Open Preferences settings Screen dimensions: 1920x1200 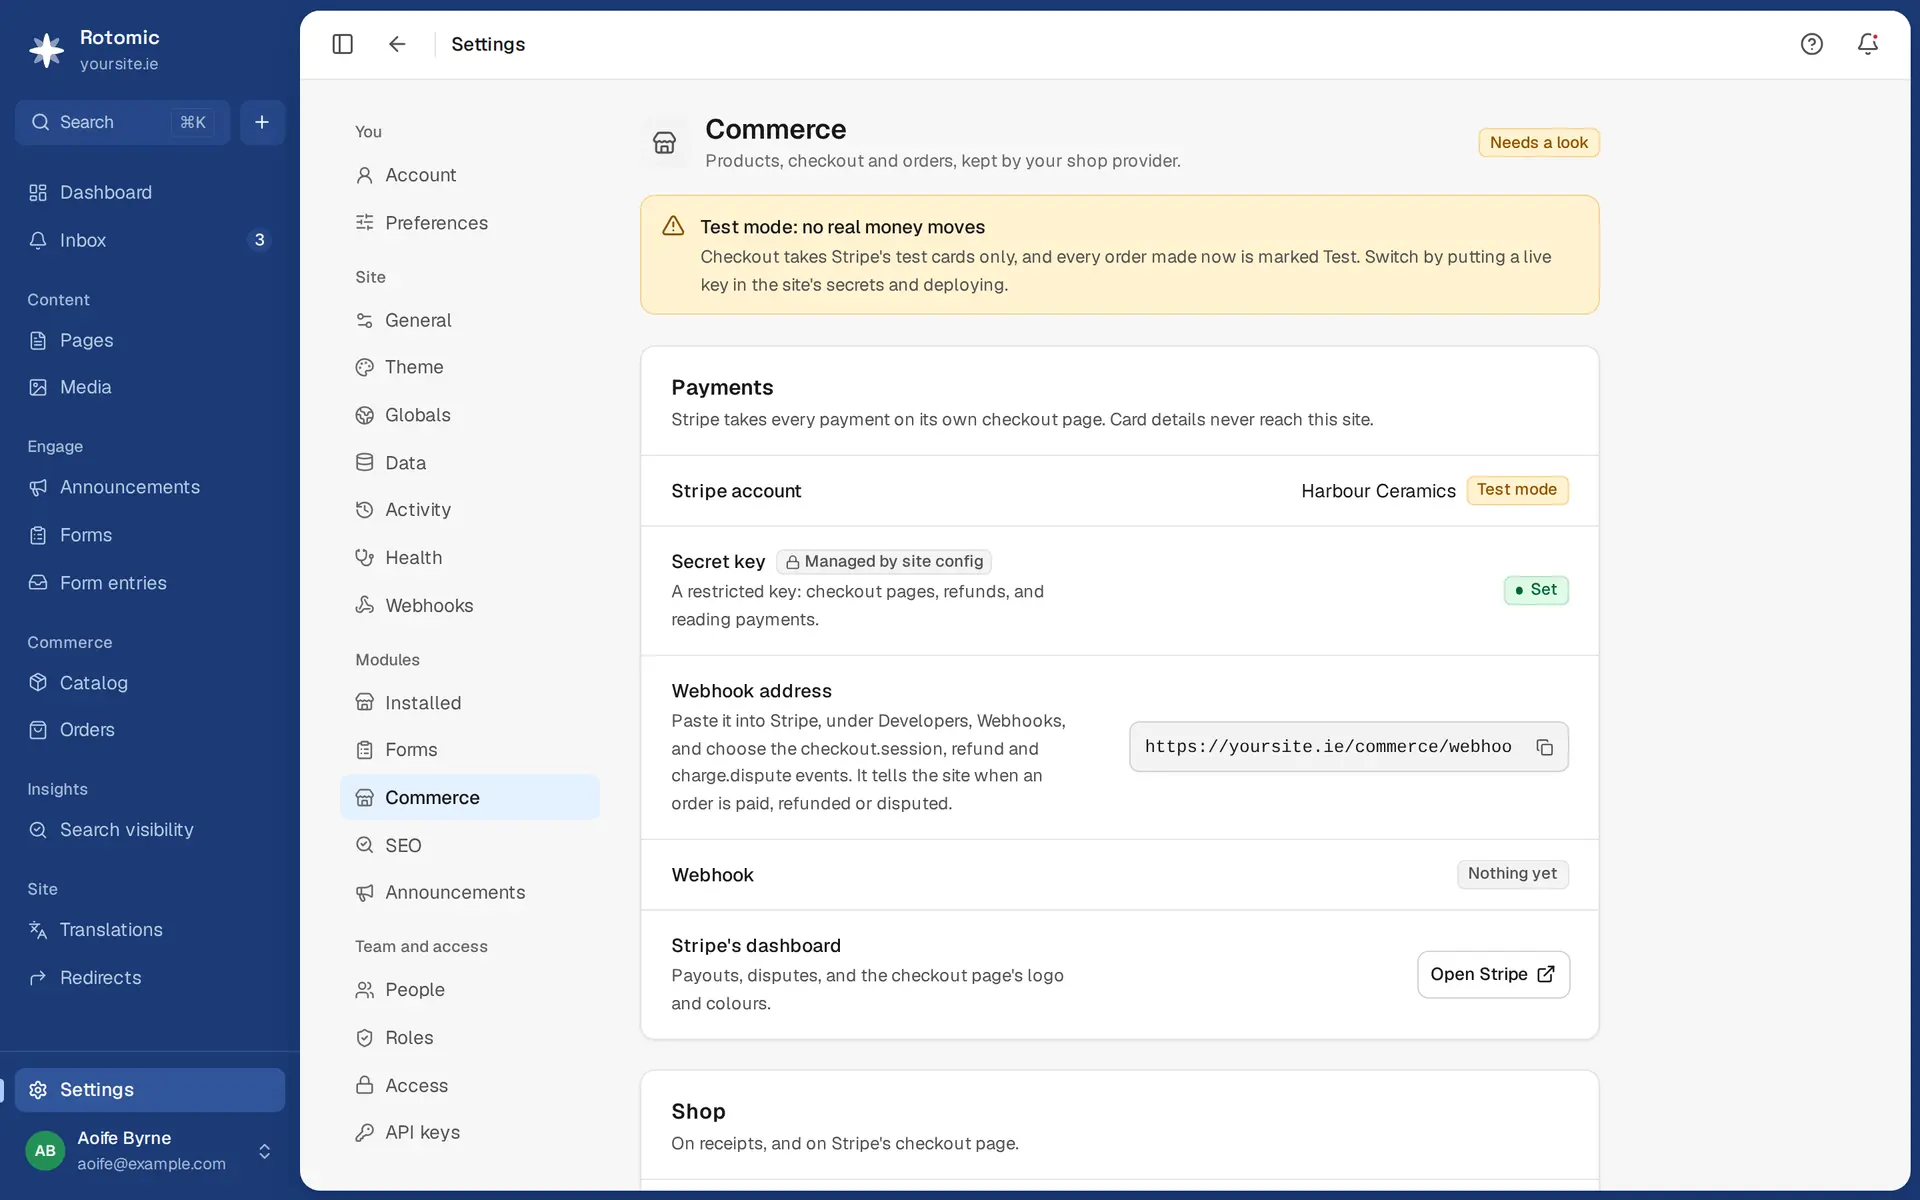470,223
